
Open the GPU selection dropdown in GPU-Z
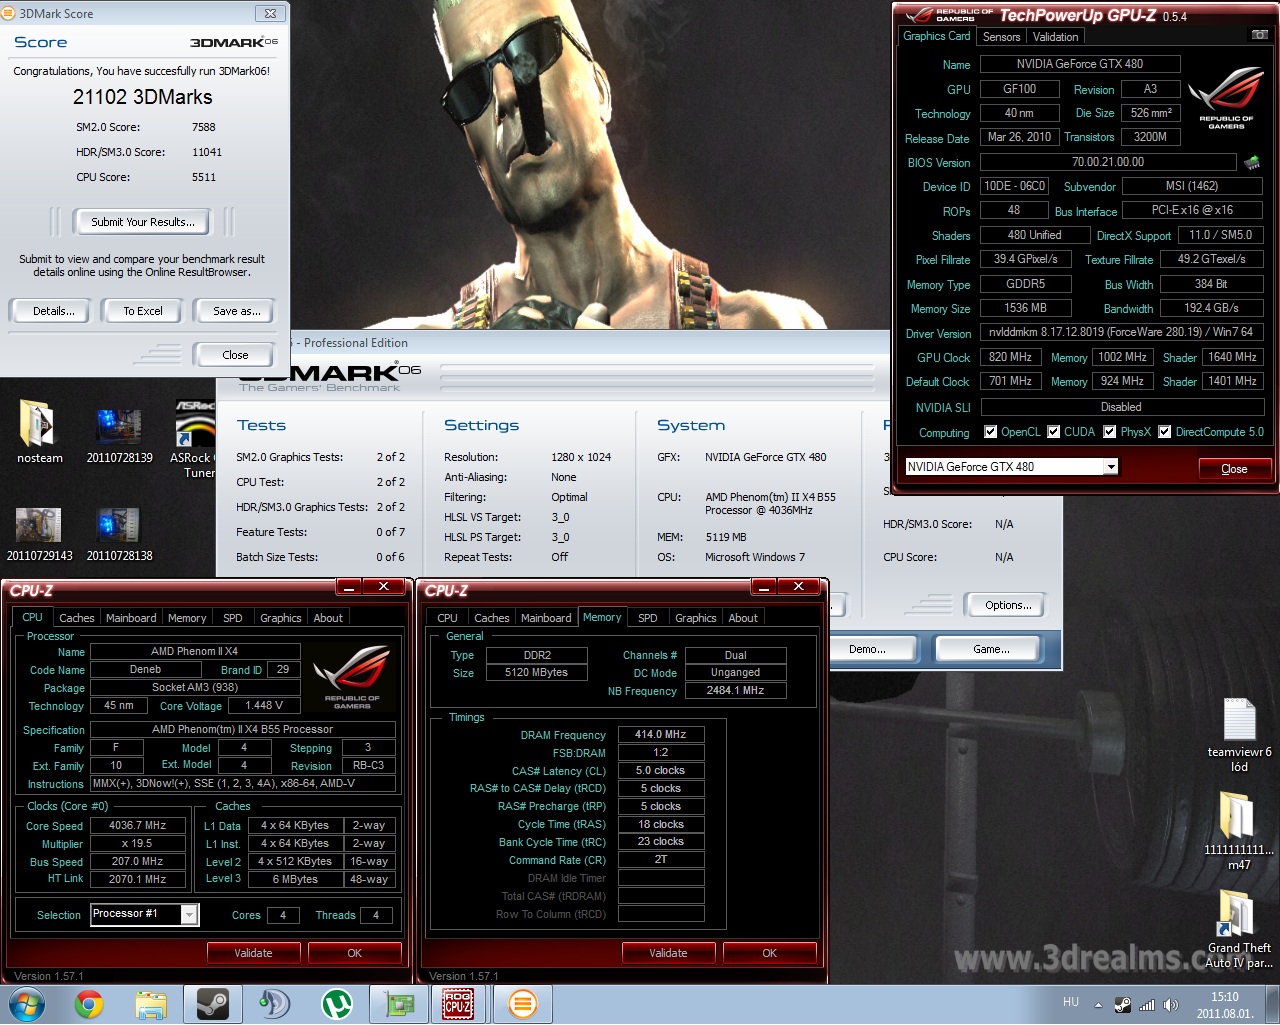coord(1110,467)
